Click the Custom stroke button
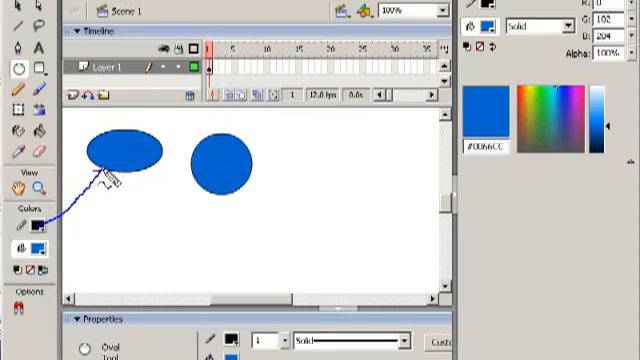Image resolution: width=640 pixels, height=360 pixels. (438, 342)
